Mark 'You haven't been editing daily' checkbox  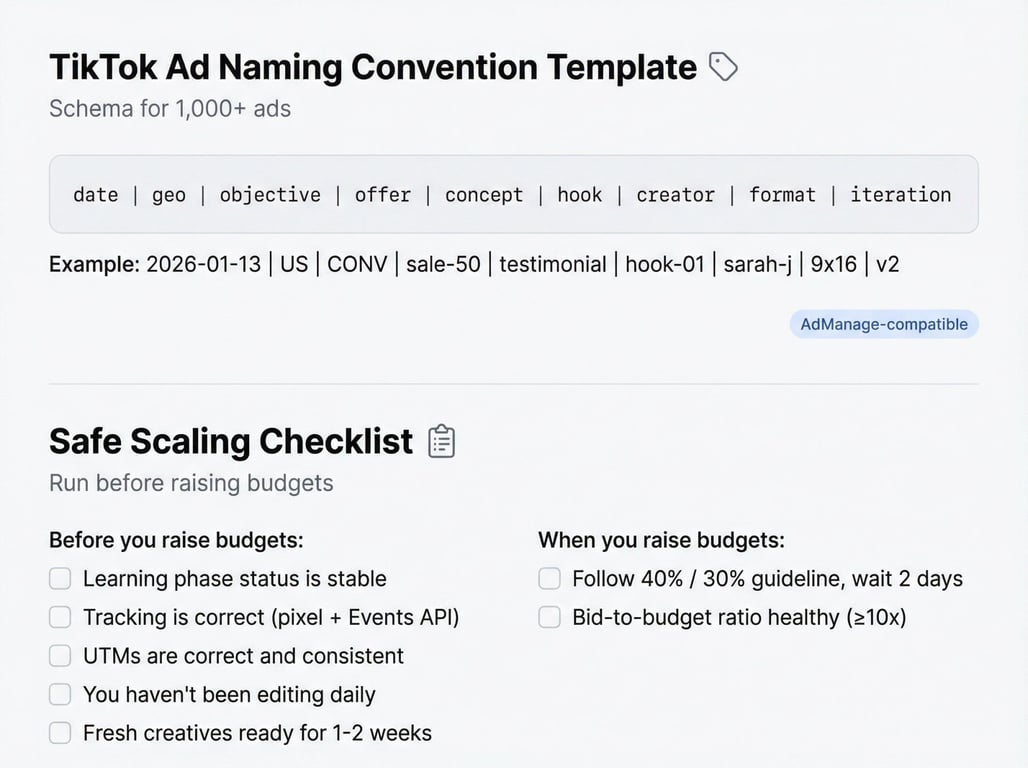pos(61,695)
